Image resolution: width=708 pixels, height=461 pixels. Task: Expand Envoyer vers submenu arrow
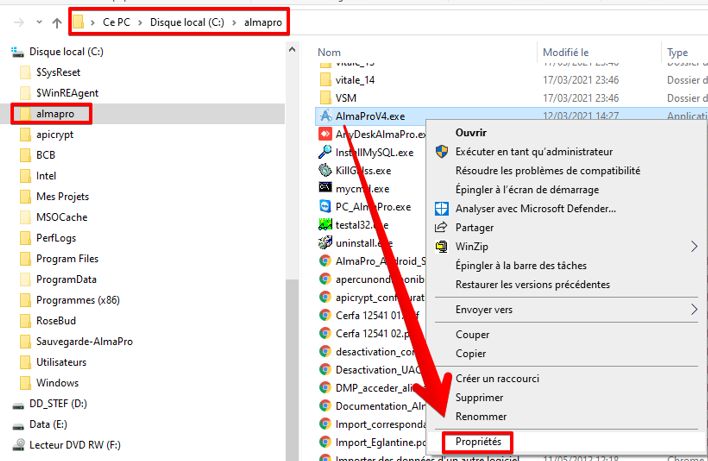point(694,310)
